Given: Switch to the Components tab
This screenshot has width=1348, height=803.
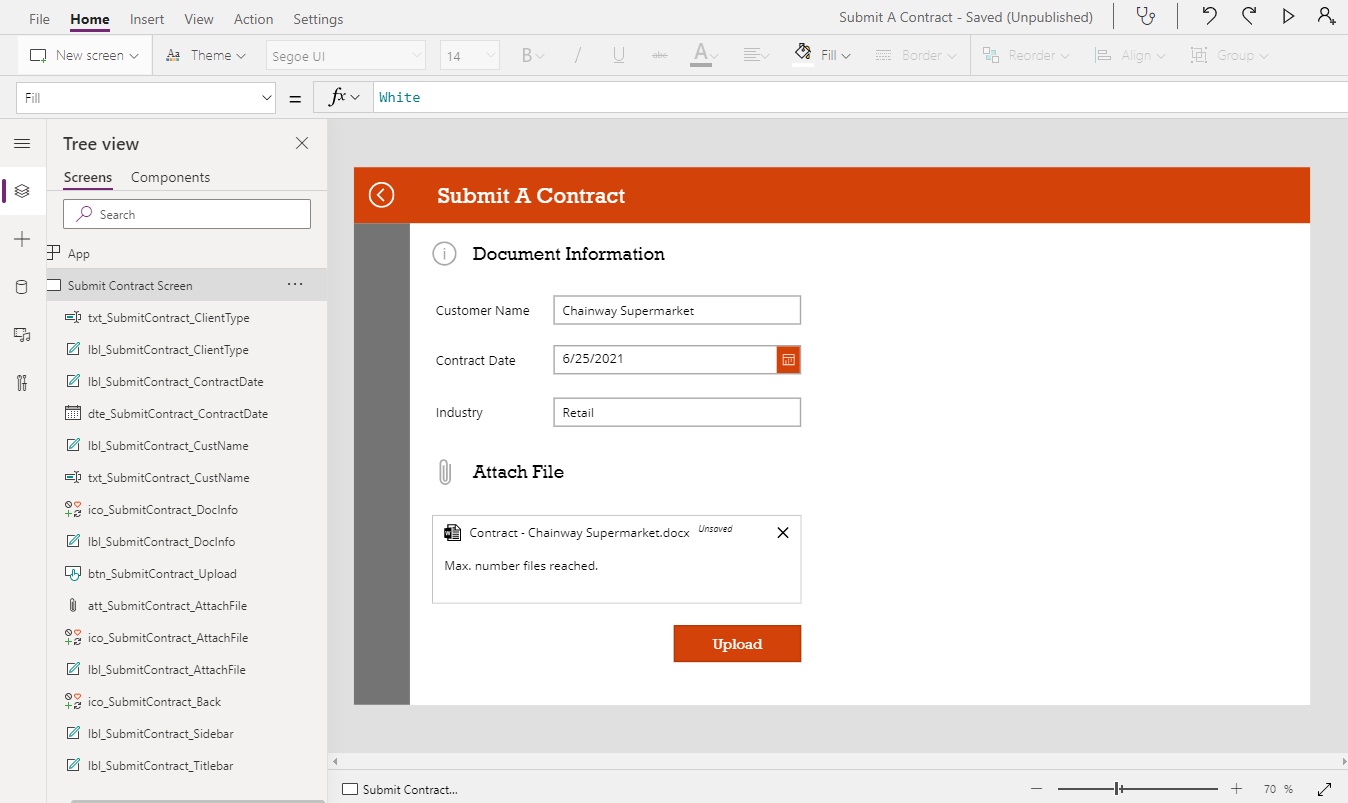Looking at the screenshot, I should click(170, 177).
